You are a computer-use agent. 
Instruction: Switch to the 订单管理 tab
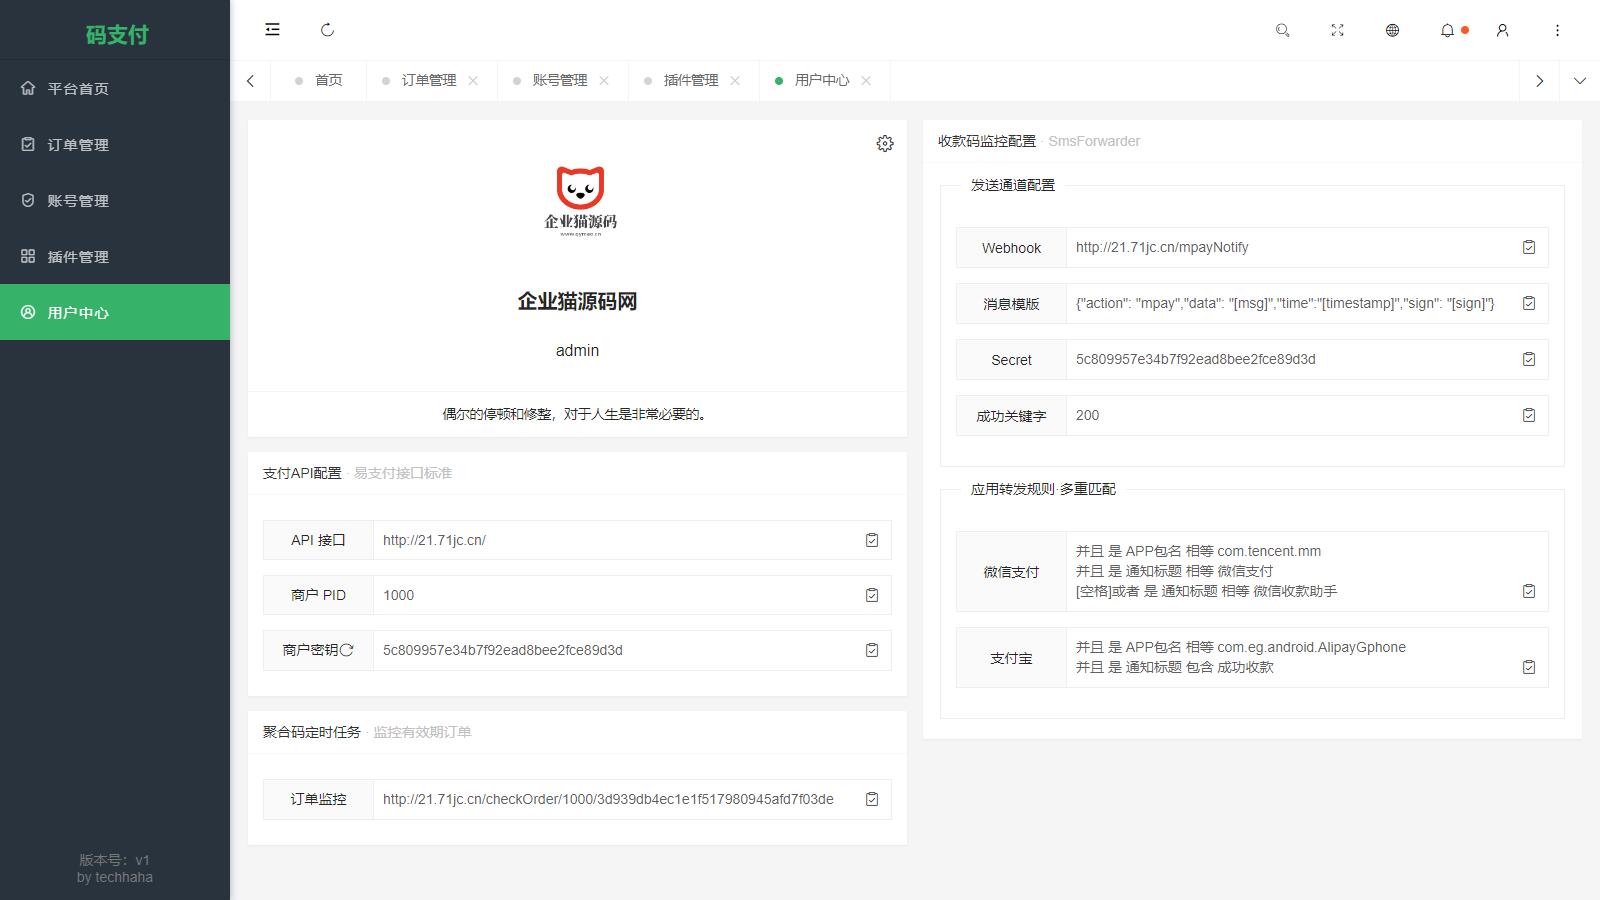click(428, 80)
